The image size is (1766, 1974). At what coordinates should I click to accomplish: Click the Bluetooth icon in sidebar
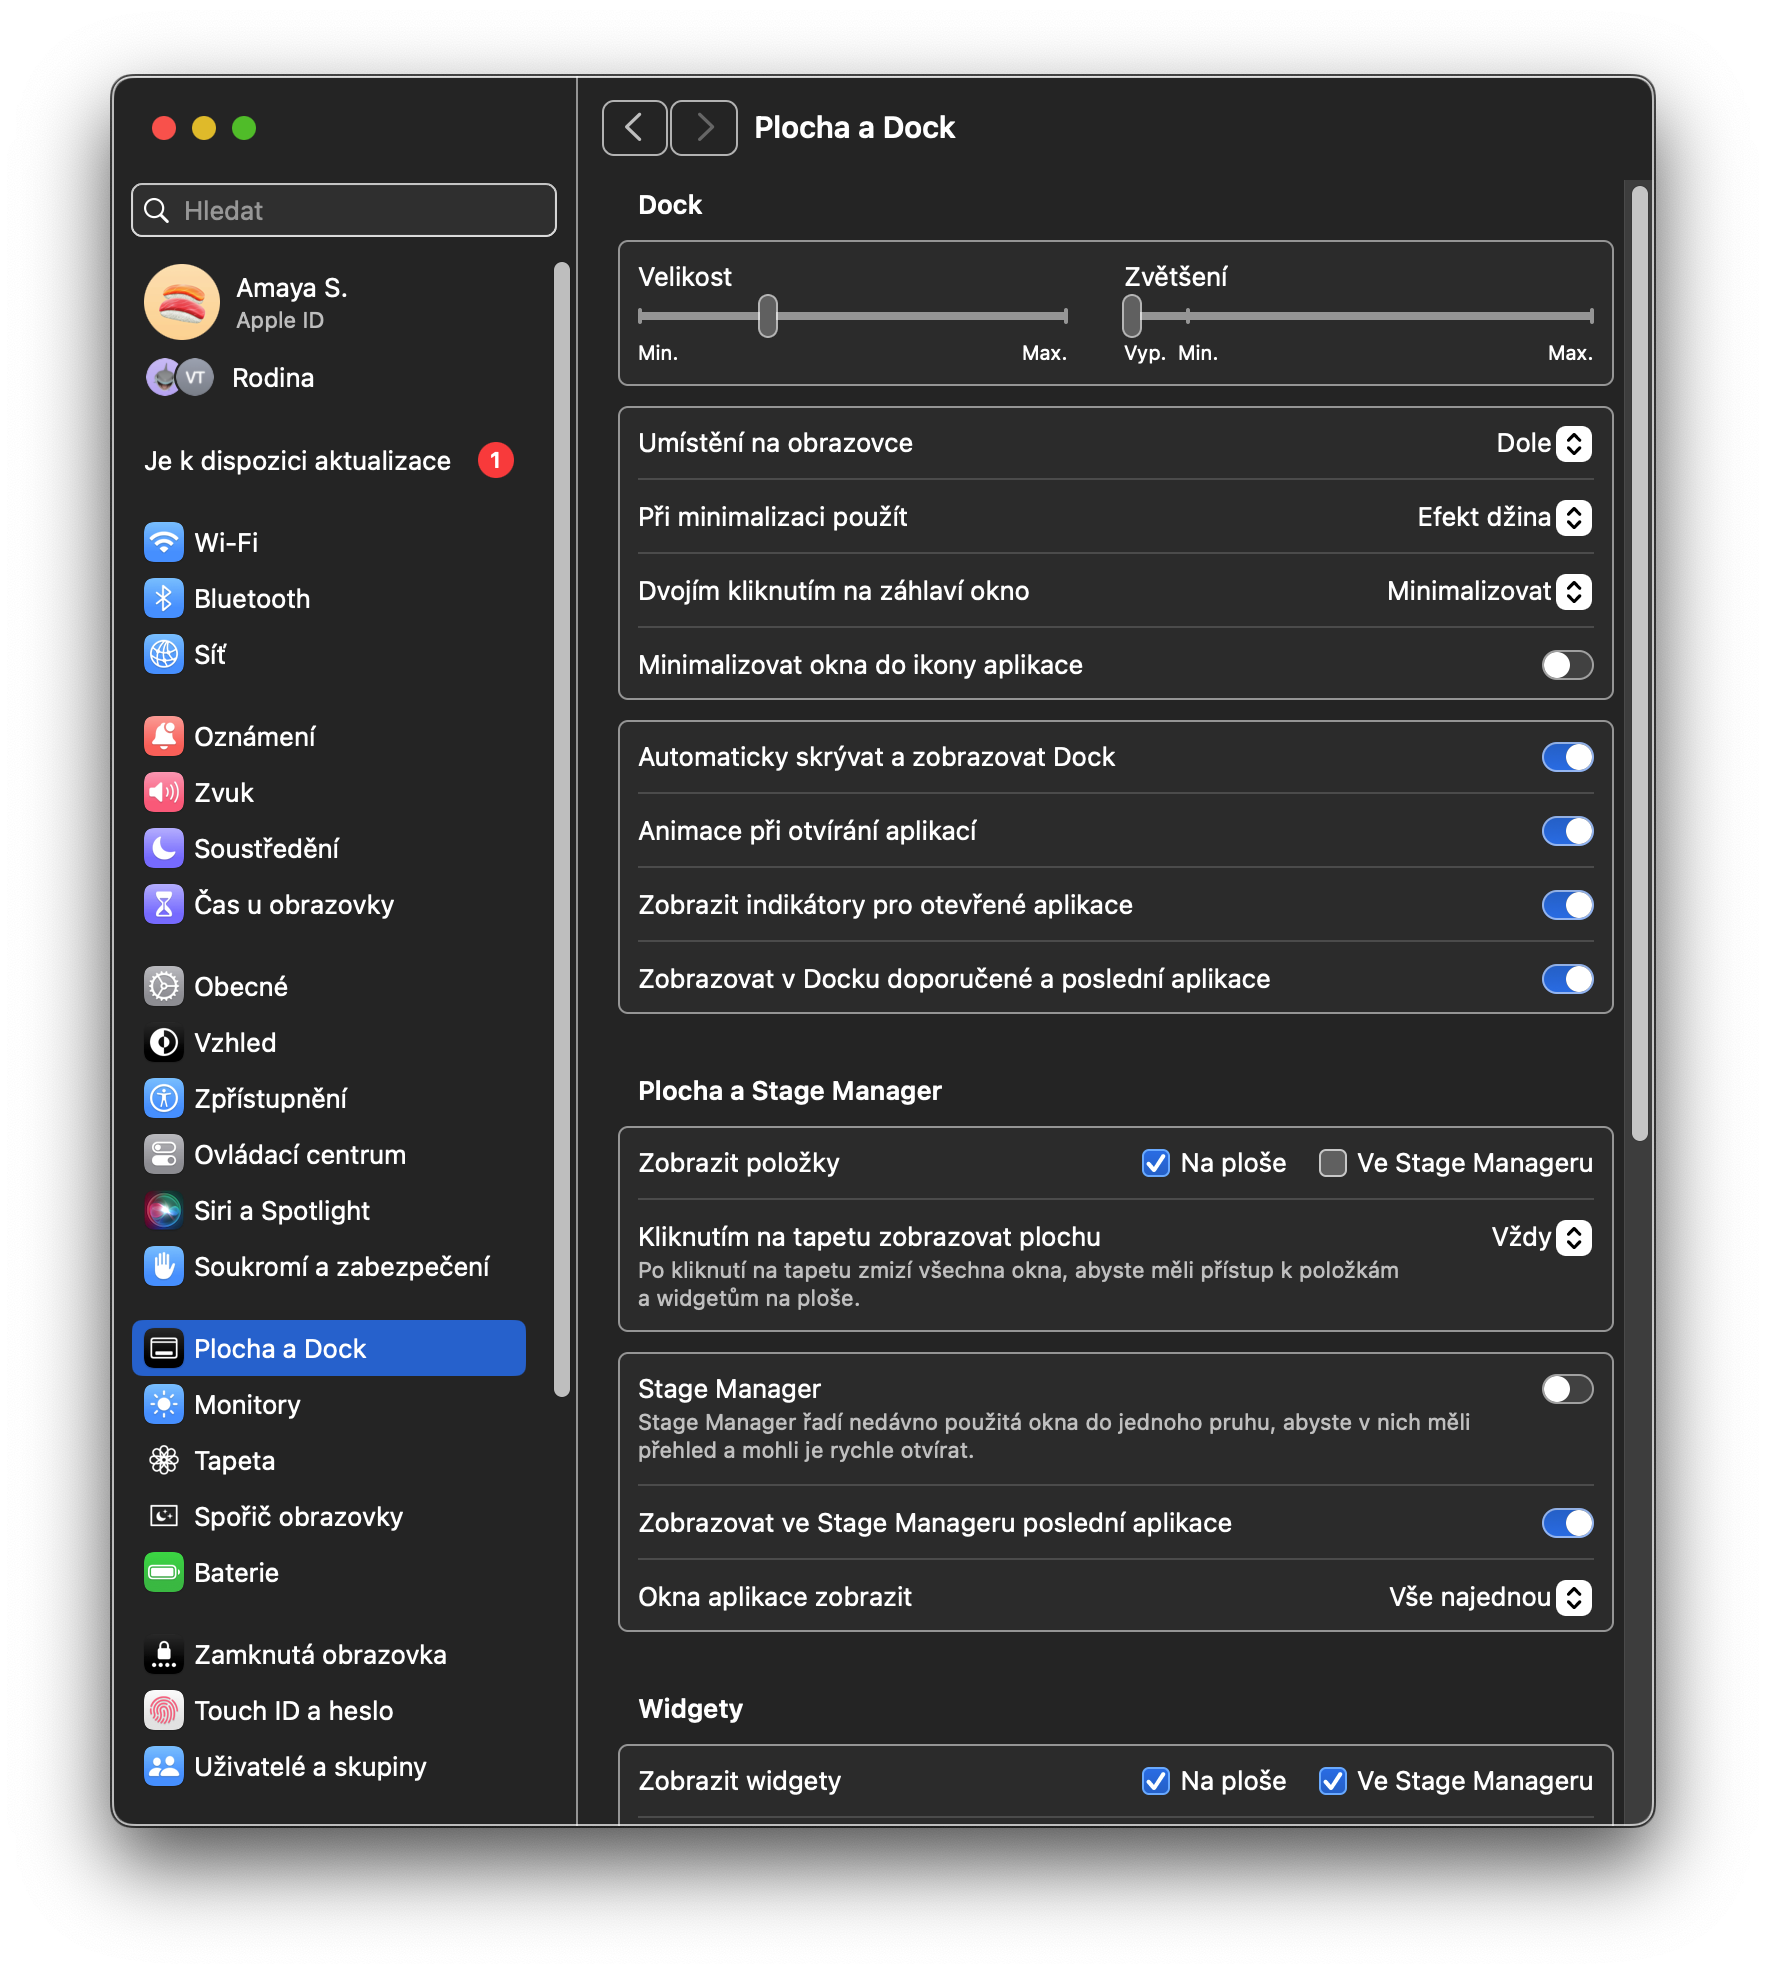(x=164, y=599)
